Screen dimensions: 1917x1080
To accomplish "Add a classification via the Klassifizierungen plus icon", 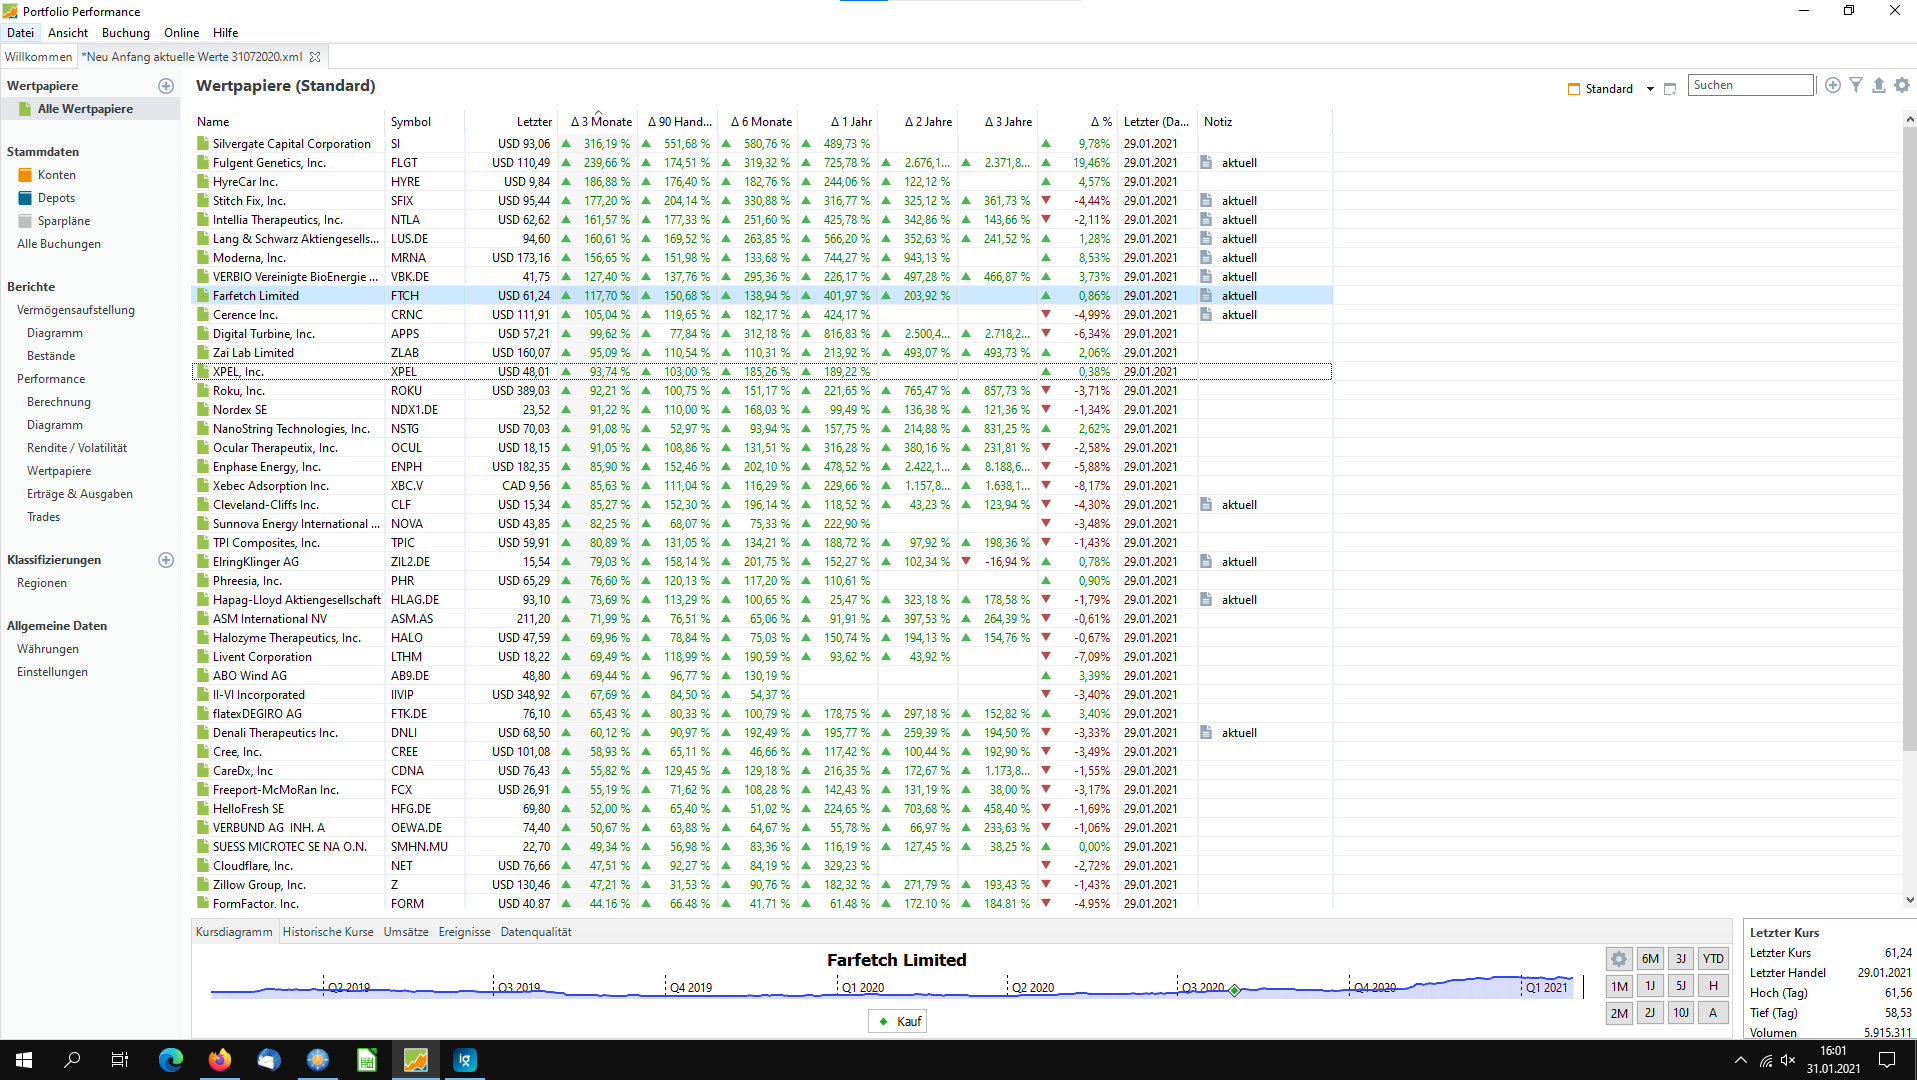I will pyautogui.click(x=166, y=560).
